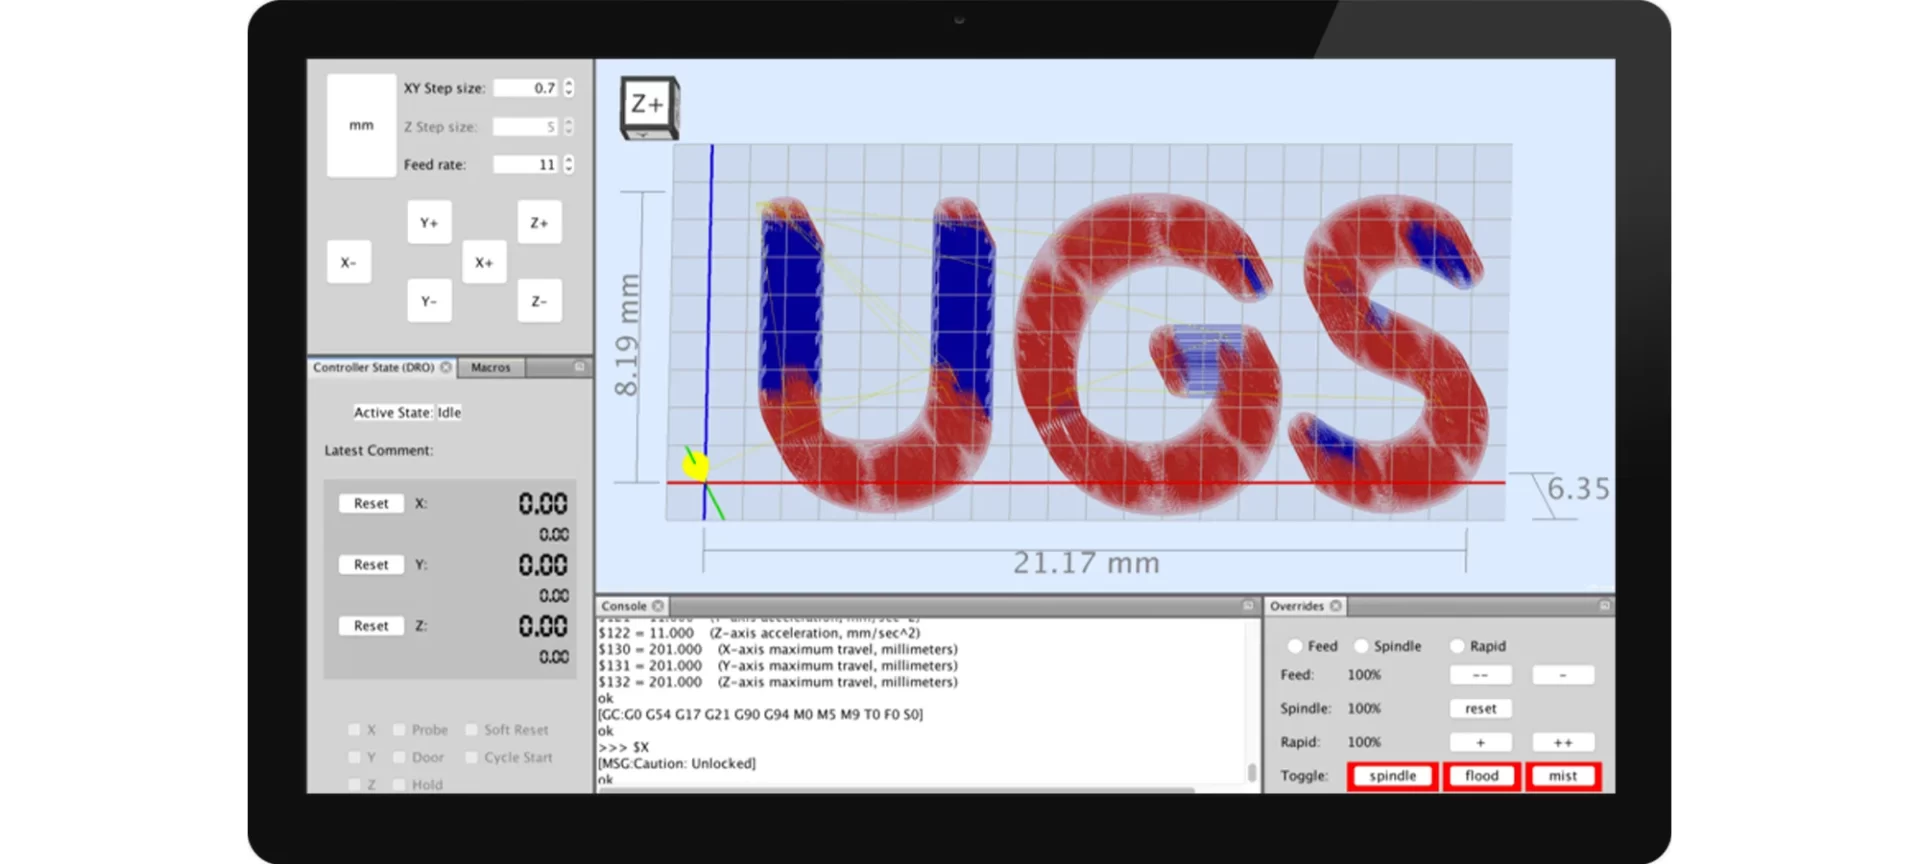1920x864 pixels.
Task: Click the Cycle Start checkbox
Action: 471,757
